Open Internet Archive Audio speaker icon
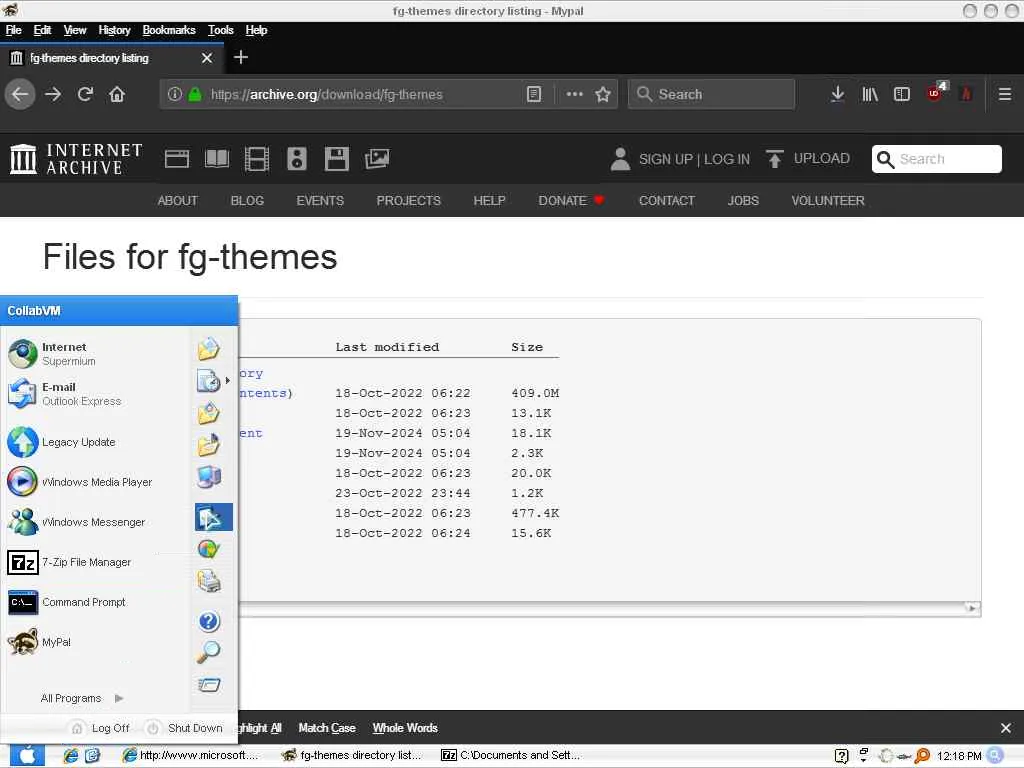Image resolution: width=1024 pixels, height=768 pixels. (296, 159)
